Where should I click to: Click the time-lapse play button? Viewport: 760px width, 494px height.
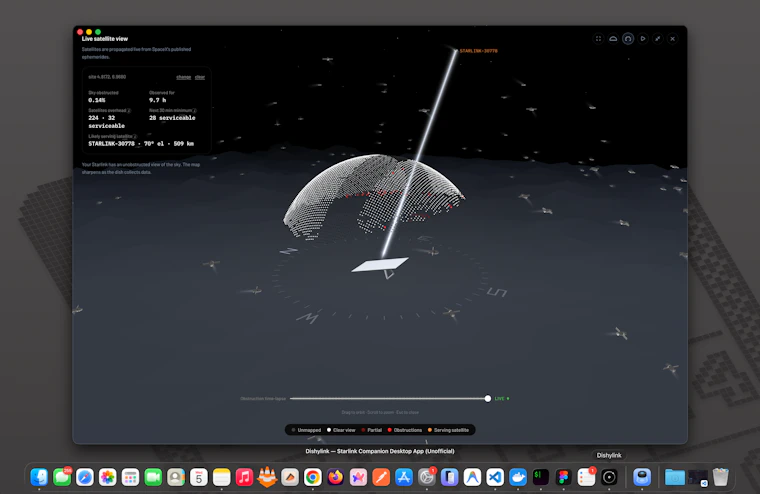(x=643, y=39)
